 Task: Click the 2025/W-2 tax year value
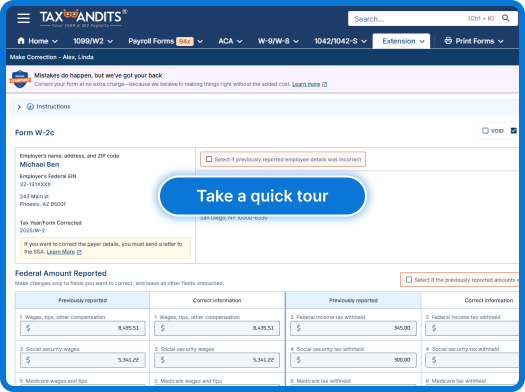point(32,230)
